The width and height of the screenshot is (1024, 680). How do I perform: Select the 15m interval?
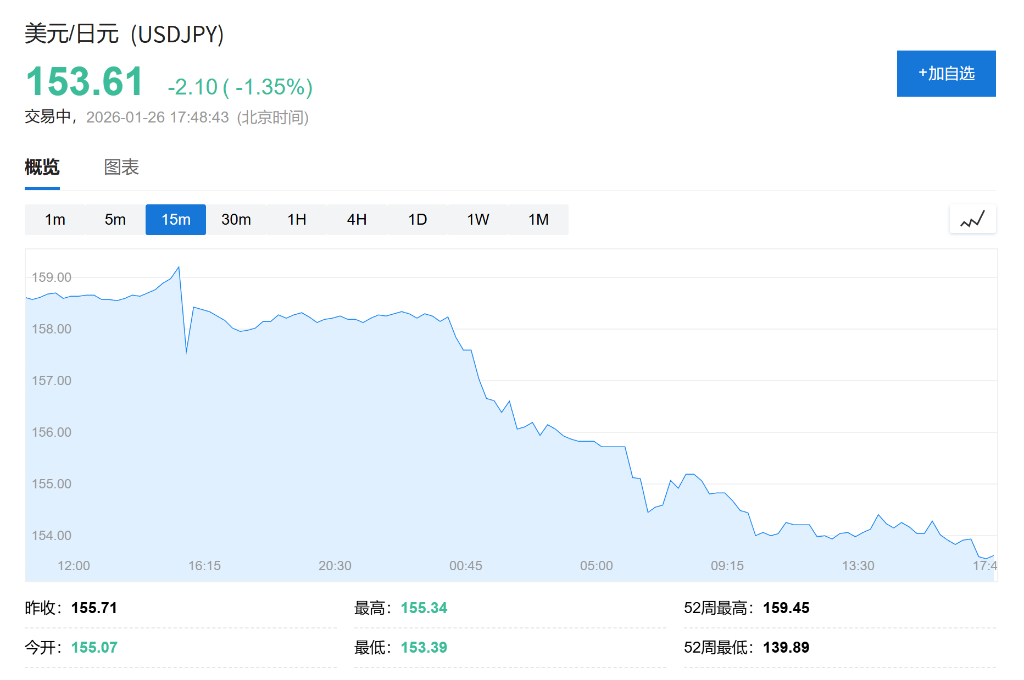176,219
